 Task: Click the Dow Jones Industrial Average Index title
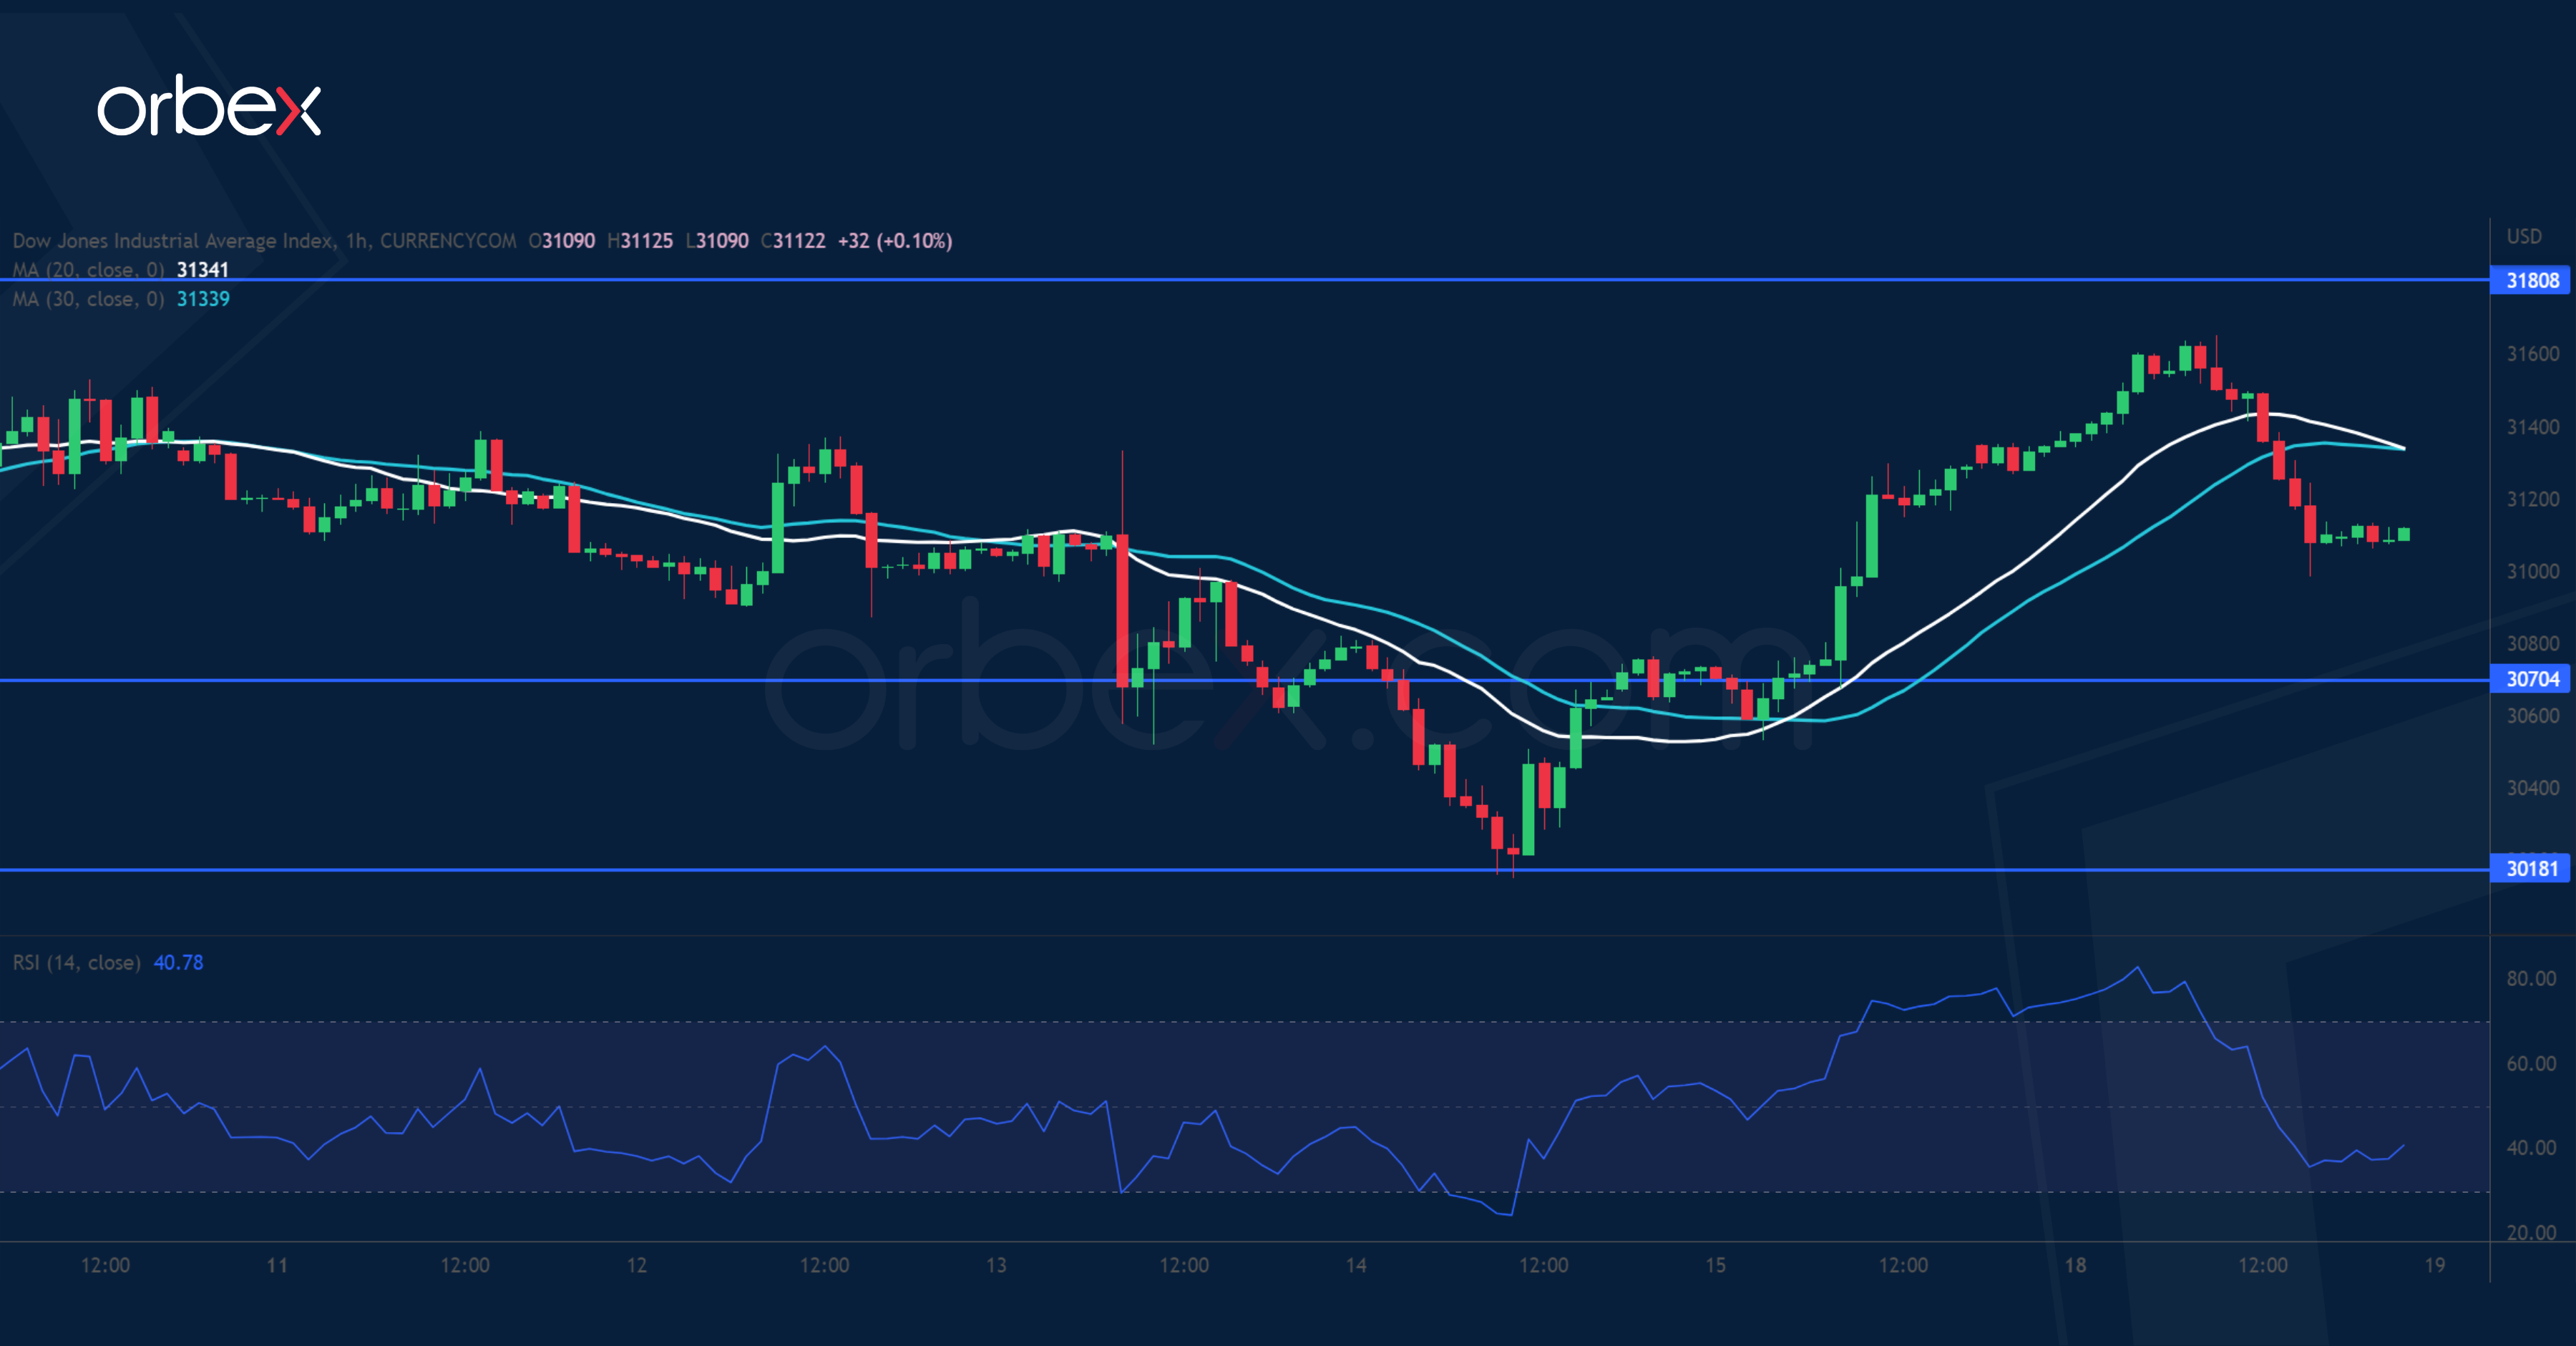[172, 241]
